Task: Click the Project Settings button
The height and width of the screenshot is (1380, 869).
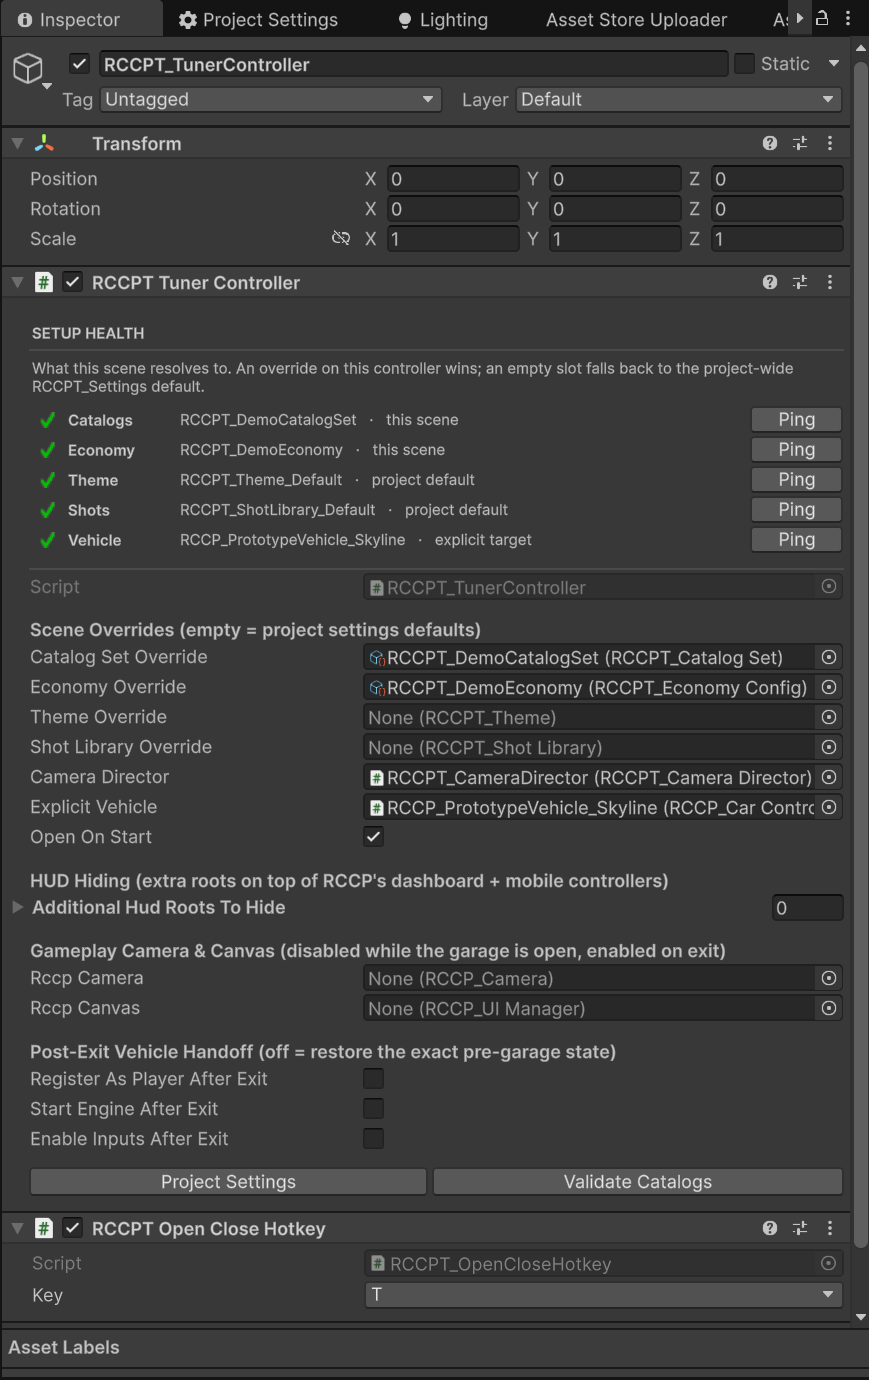Action: pyautogui.click(x=228, y=1181)
